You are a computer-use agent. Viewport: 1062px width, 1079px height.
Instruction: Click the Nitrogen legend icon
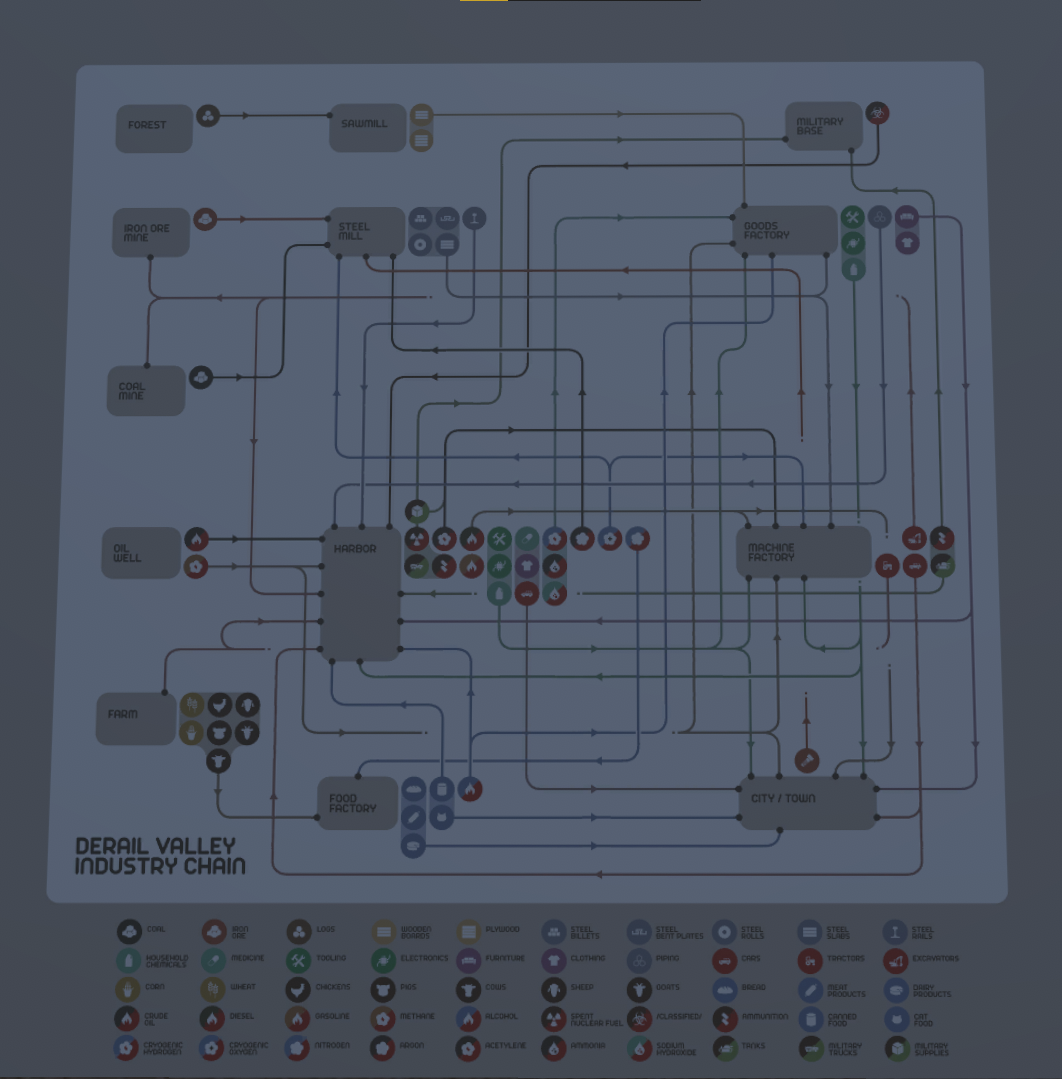297,1048
